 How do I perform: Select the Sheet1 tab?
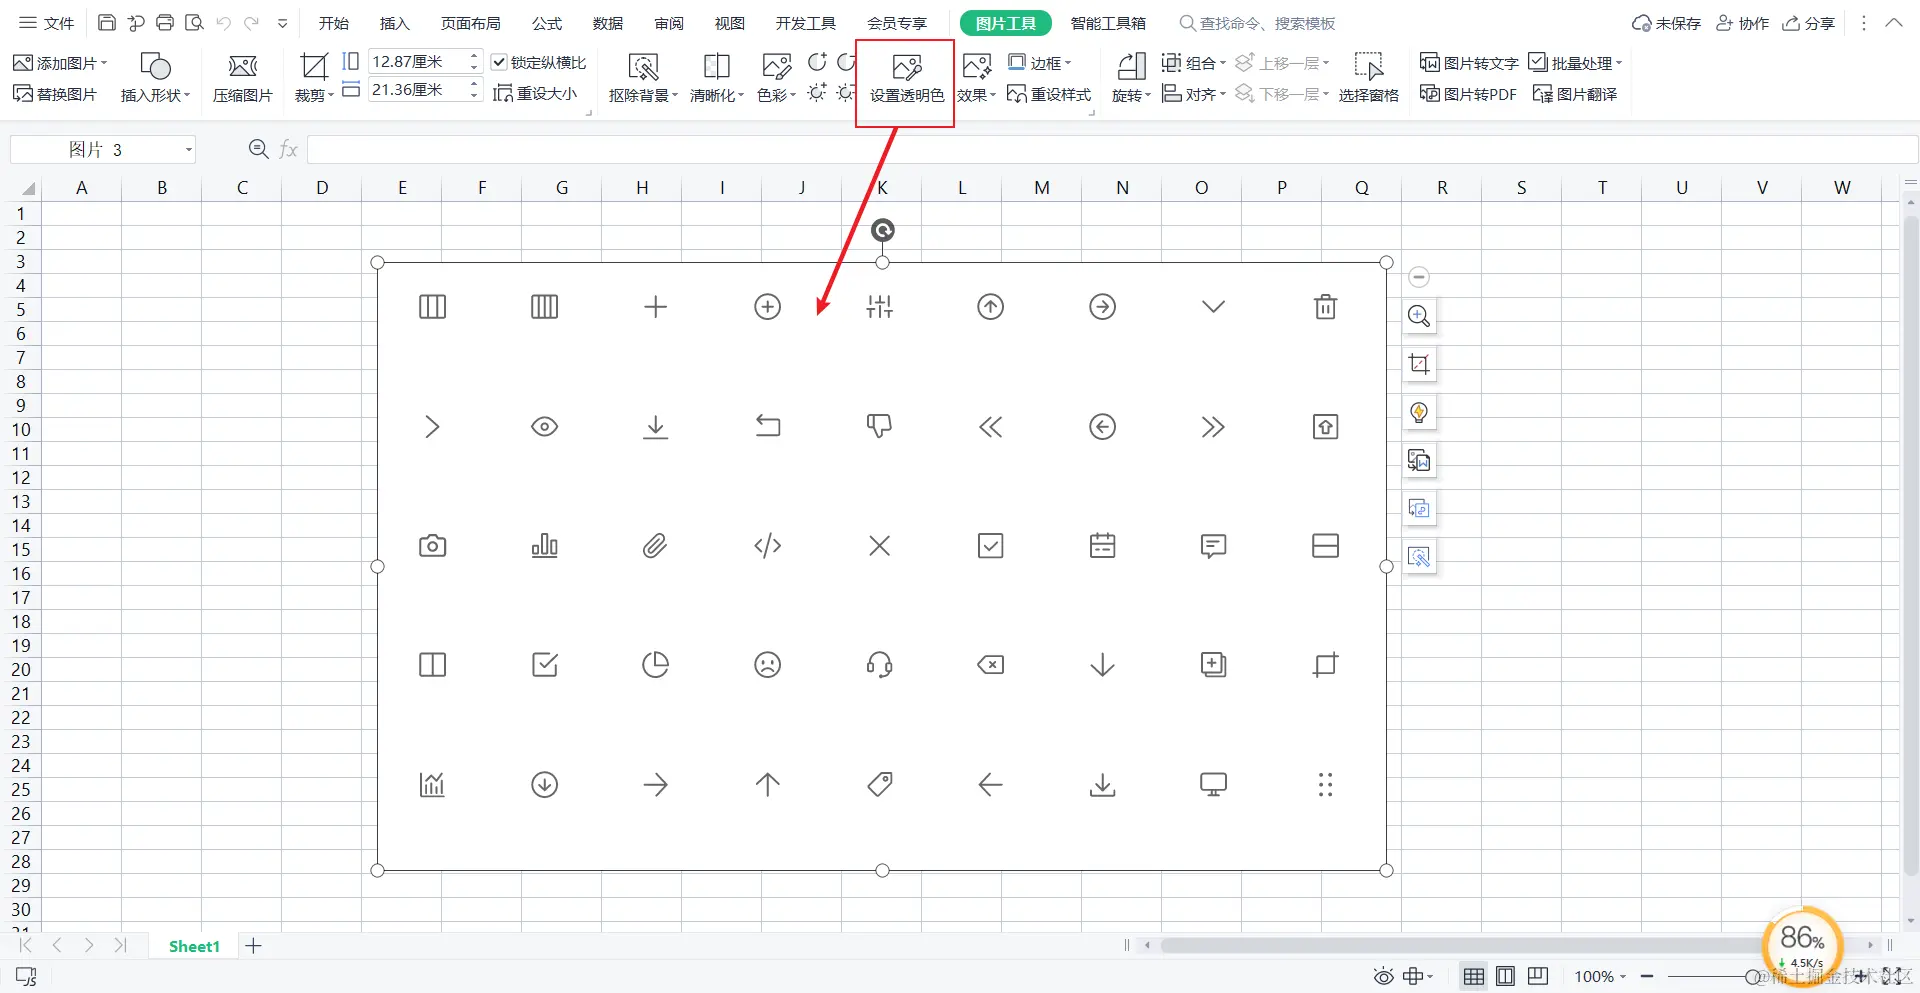click(x=194, y=946)
